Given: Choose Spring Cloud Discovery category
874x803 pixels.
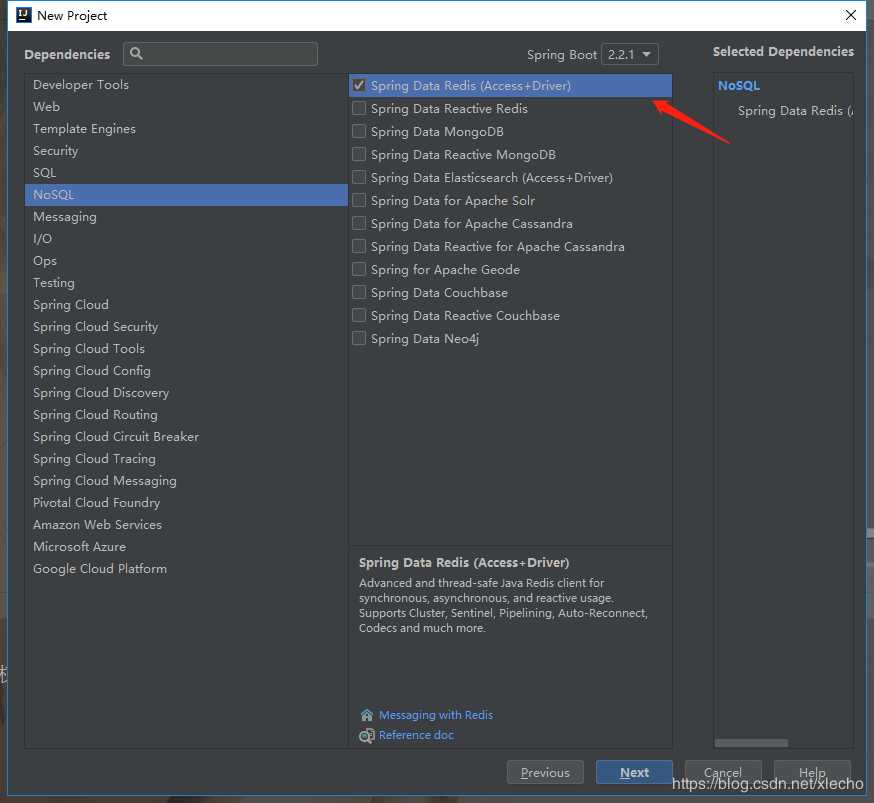Looking at the screenshot, I should coord(186,393).
